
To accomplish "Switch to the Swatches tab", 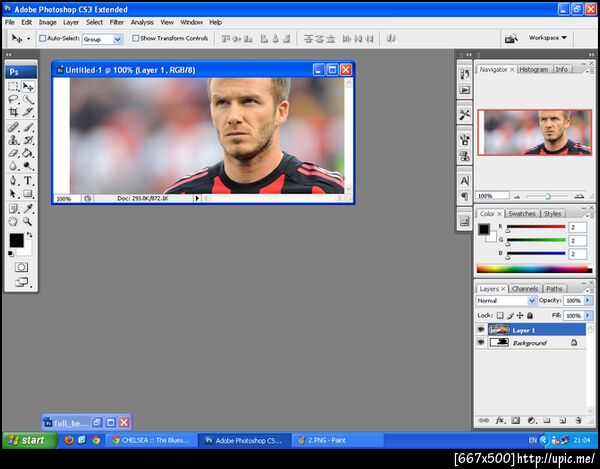I will pyautogui.click(x=522, y=213).
